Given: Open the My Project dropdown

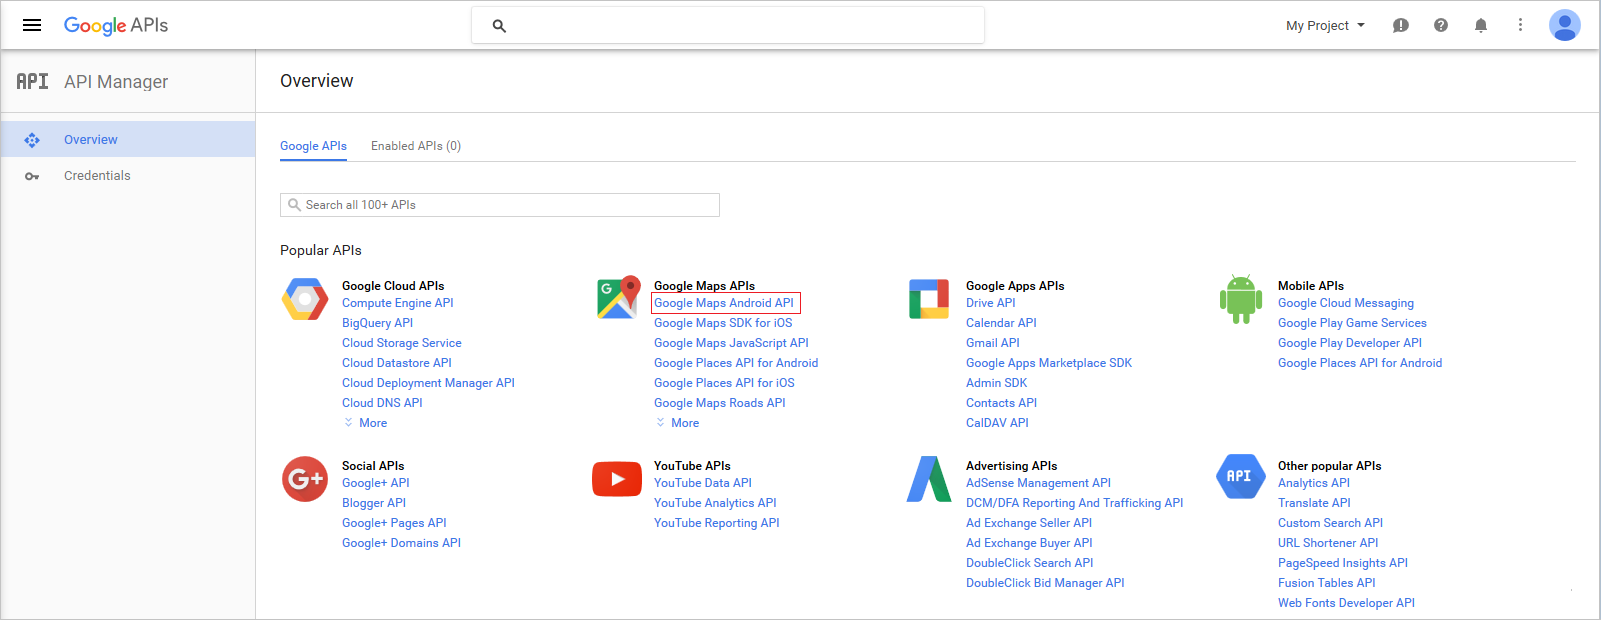Looking at the screenshot, I should (1325, 26).
